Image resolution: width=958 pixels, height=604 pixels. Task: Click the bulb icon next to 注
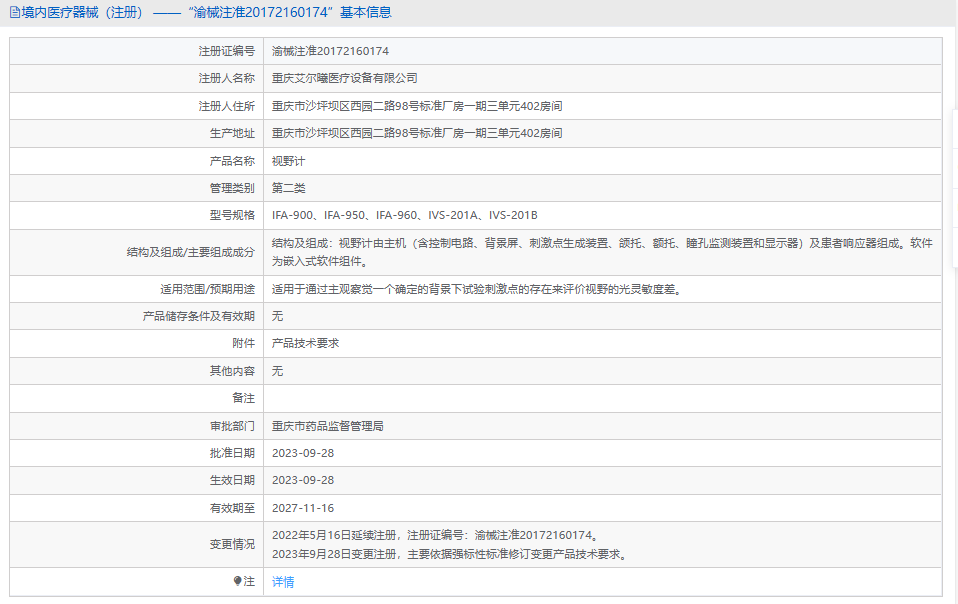pyautogui.click(x=237, y=581)
